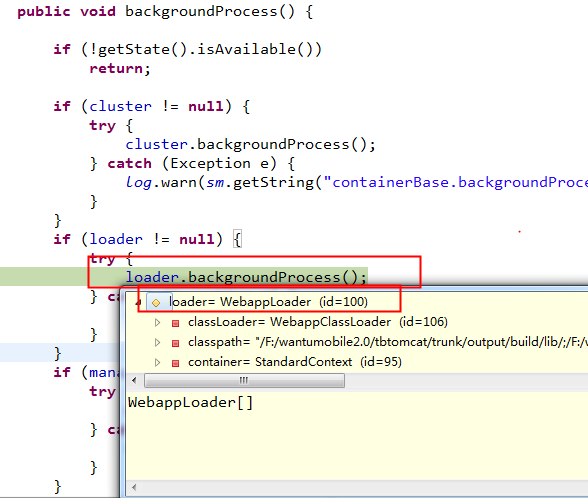Expand the classLoader WebappClassLoader node
Screen dimensions: 588x498
pos(158,322)
